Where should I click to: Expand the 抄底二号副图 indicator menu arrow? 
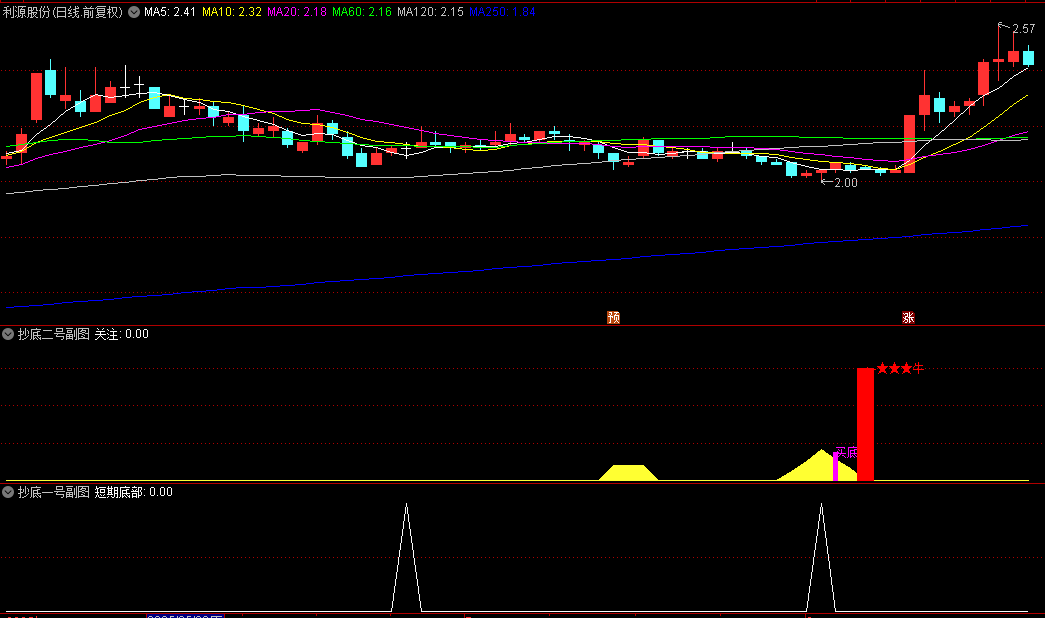(9, 334)
